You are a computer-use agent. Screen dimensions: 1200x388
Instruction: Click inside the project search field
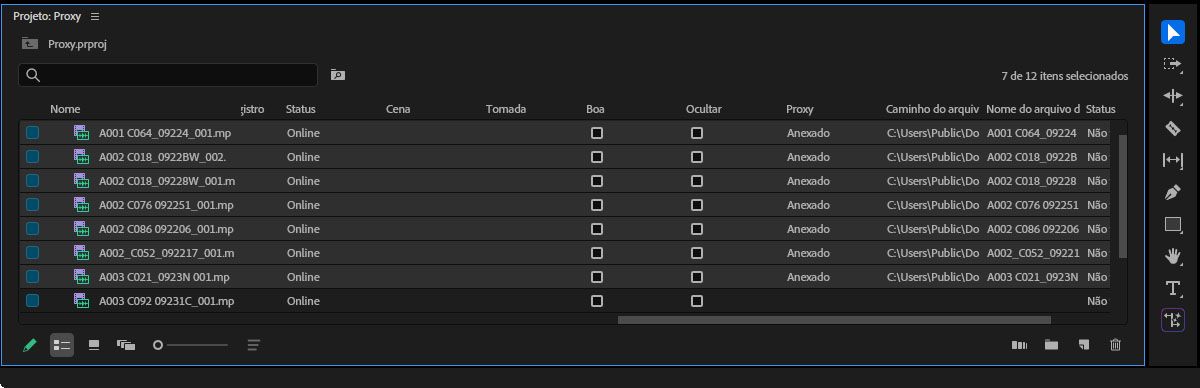[x=168, y=75]
